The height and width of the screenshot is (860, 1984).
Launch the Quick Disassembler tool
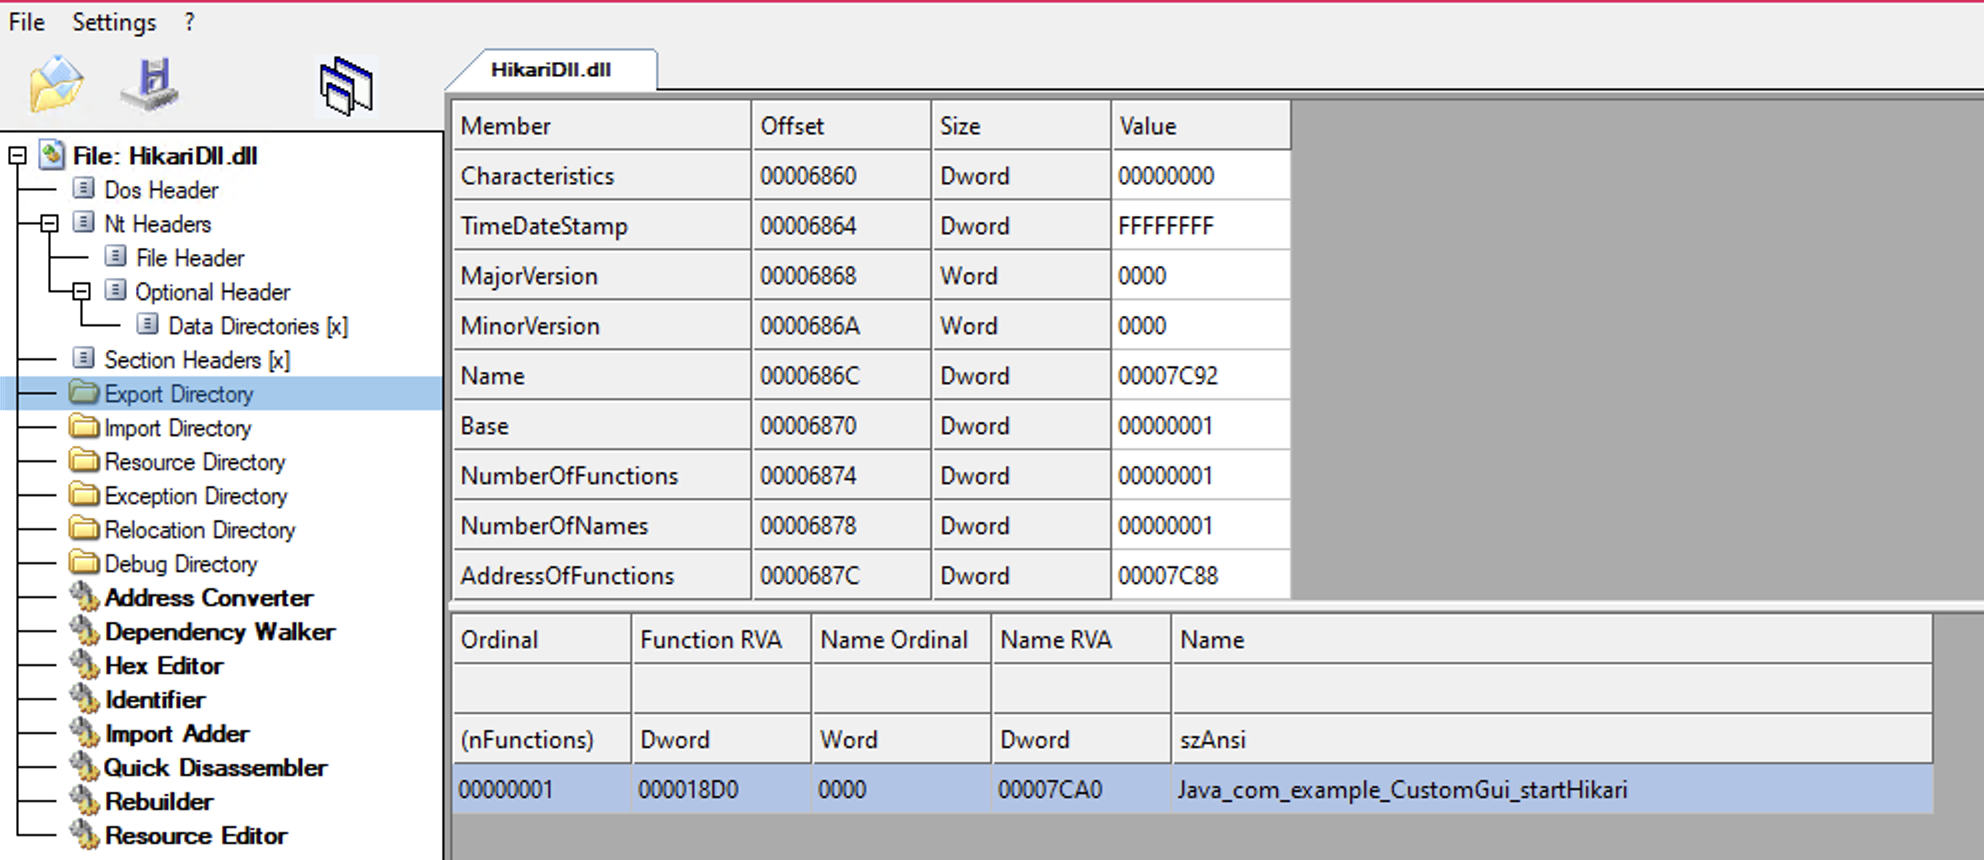(215, 768)
